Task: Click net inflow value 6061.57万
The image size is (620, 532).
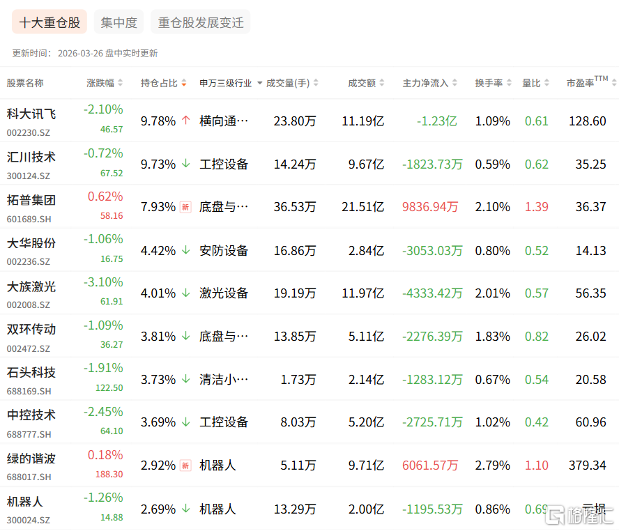Action: point(430,465)
